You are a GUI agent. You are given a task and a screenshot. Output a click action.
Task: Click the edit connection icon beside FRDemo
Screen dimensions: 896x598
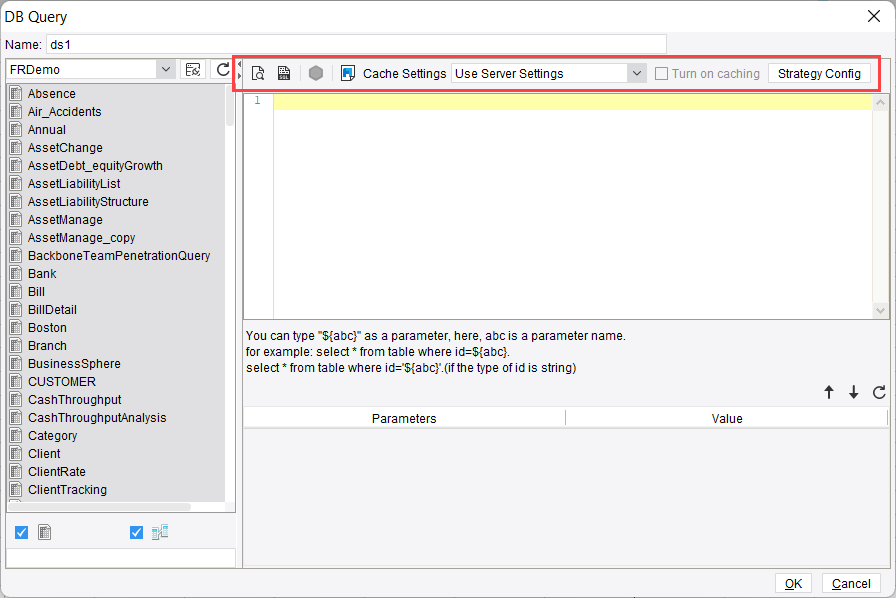pos(192,70)
